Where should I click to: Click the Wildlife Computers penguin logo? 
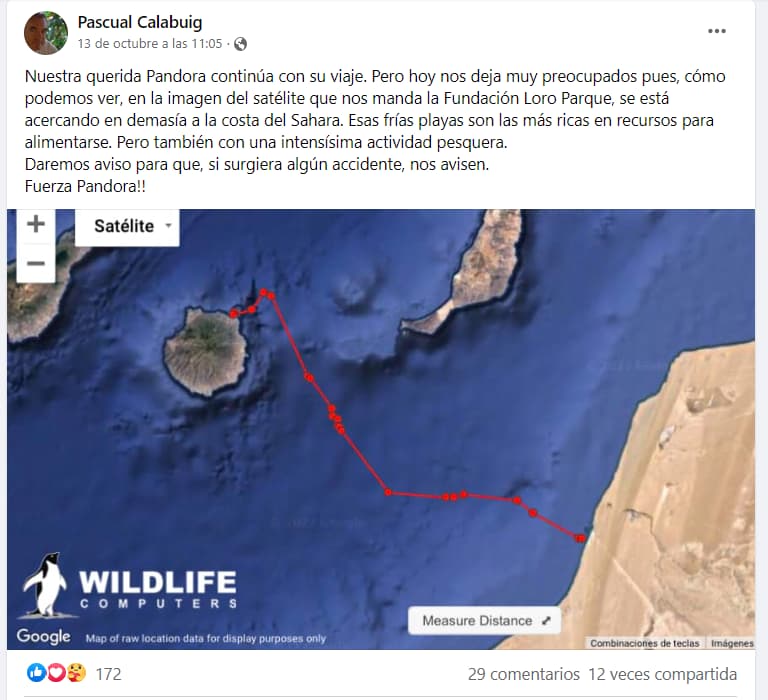coord(46,585)
